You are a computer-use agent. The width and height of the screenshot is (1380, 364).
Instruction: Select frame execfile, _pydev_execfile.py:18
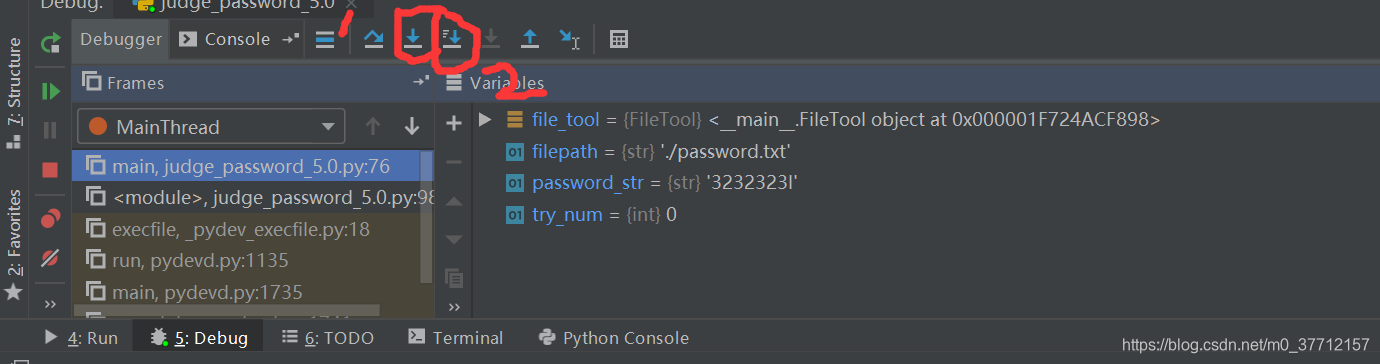pyautogui.click(x=246, y=229)
